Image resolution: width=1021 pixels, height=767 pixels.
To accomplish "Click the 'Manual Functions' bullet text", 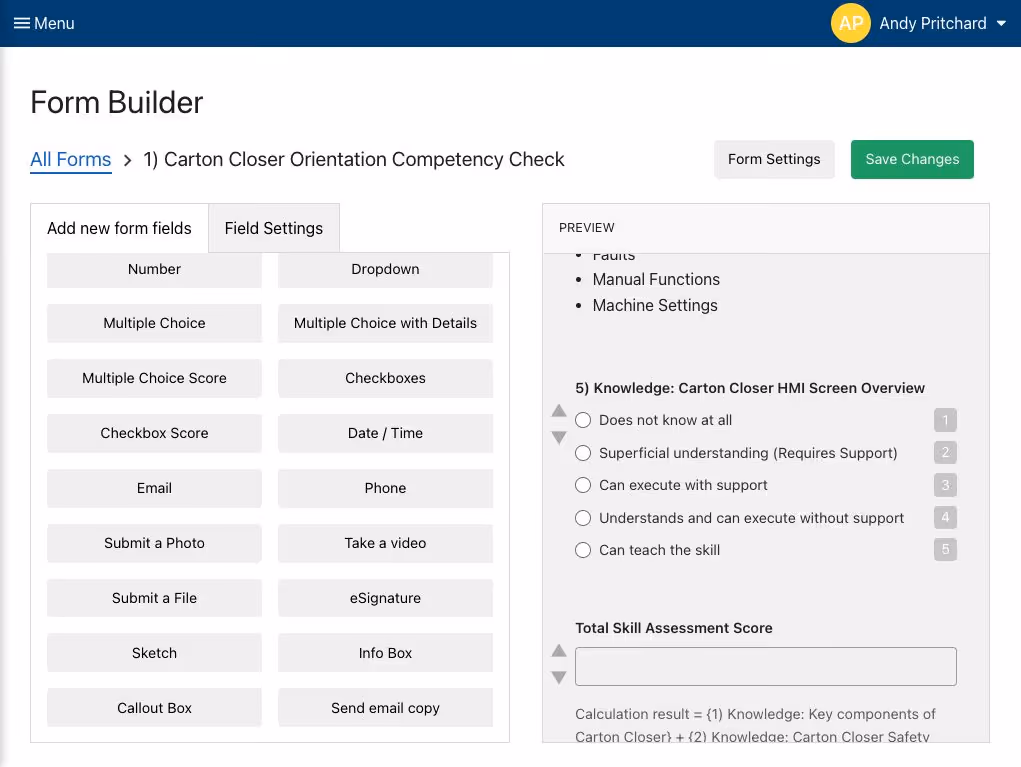I will 656,279.
